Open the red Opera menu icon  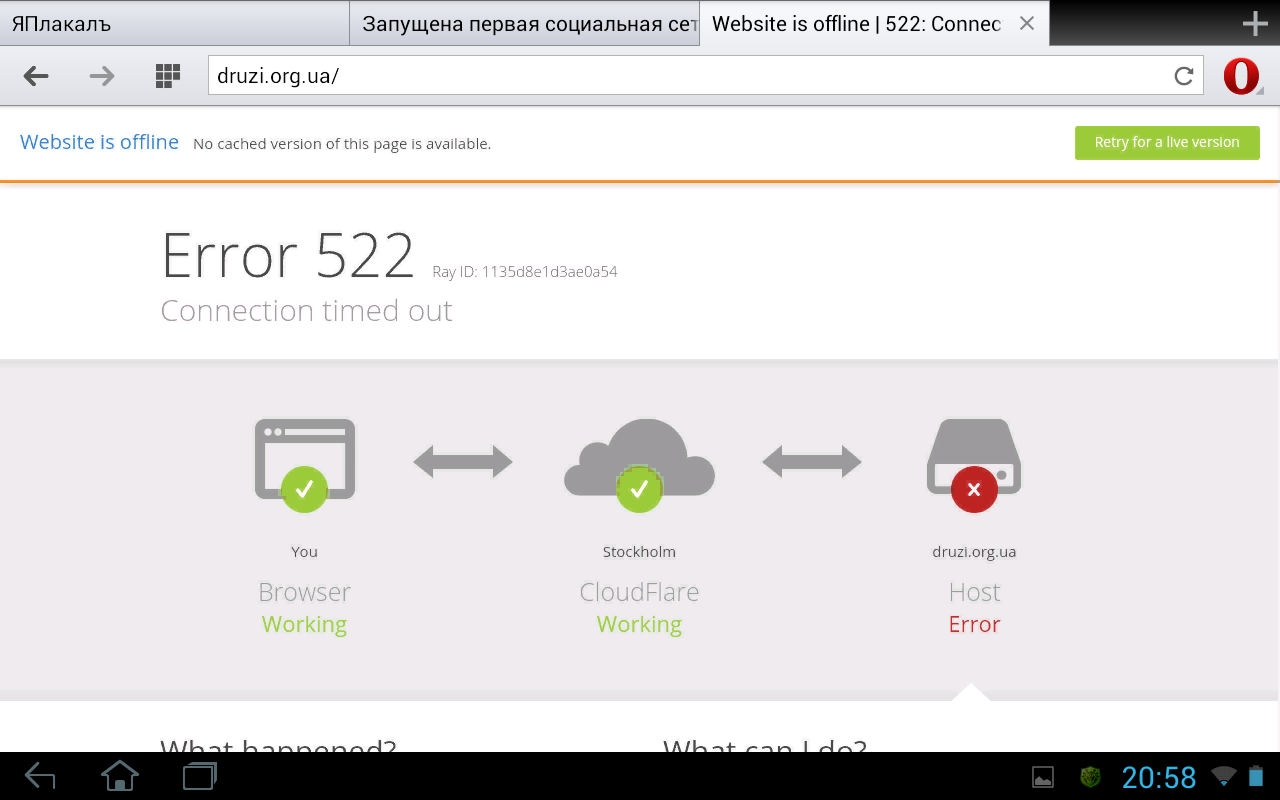point(1241,76)
